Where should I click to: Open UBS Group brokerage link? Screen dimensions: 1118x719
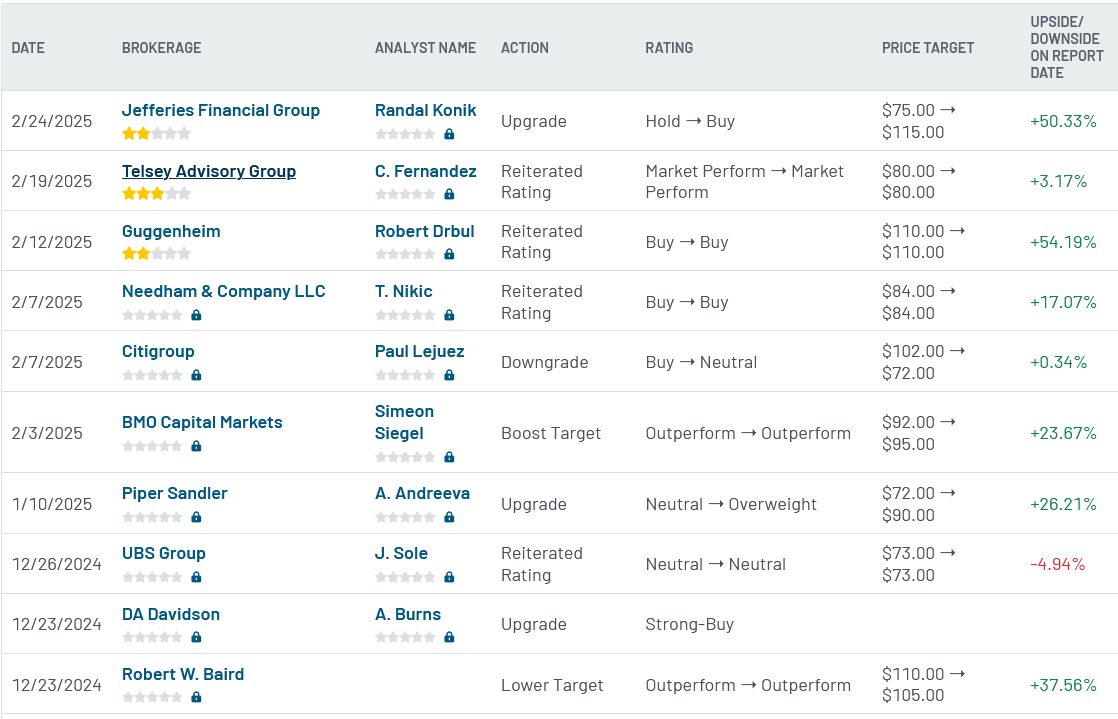[164, 553]
